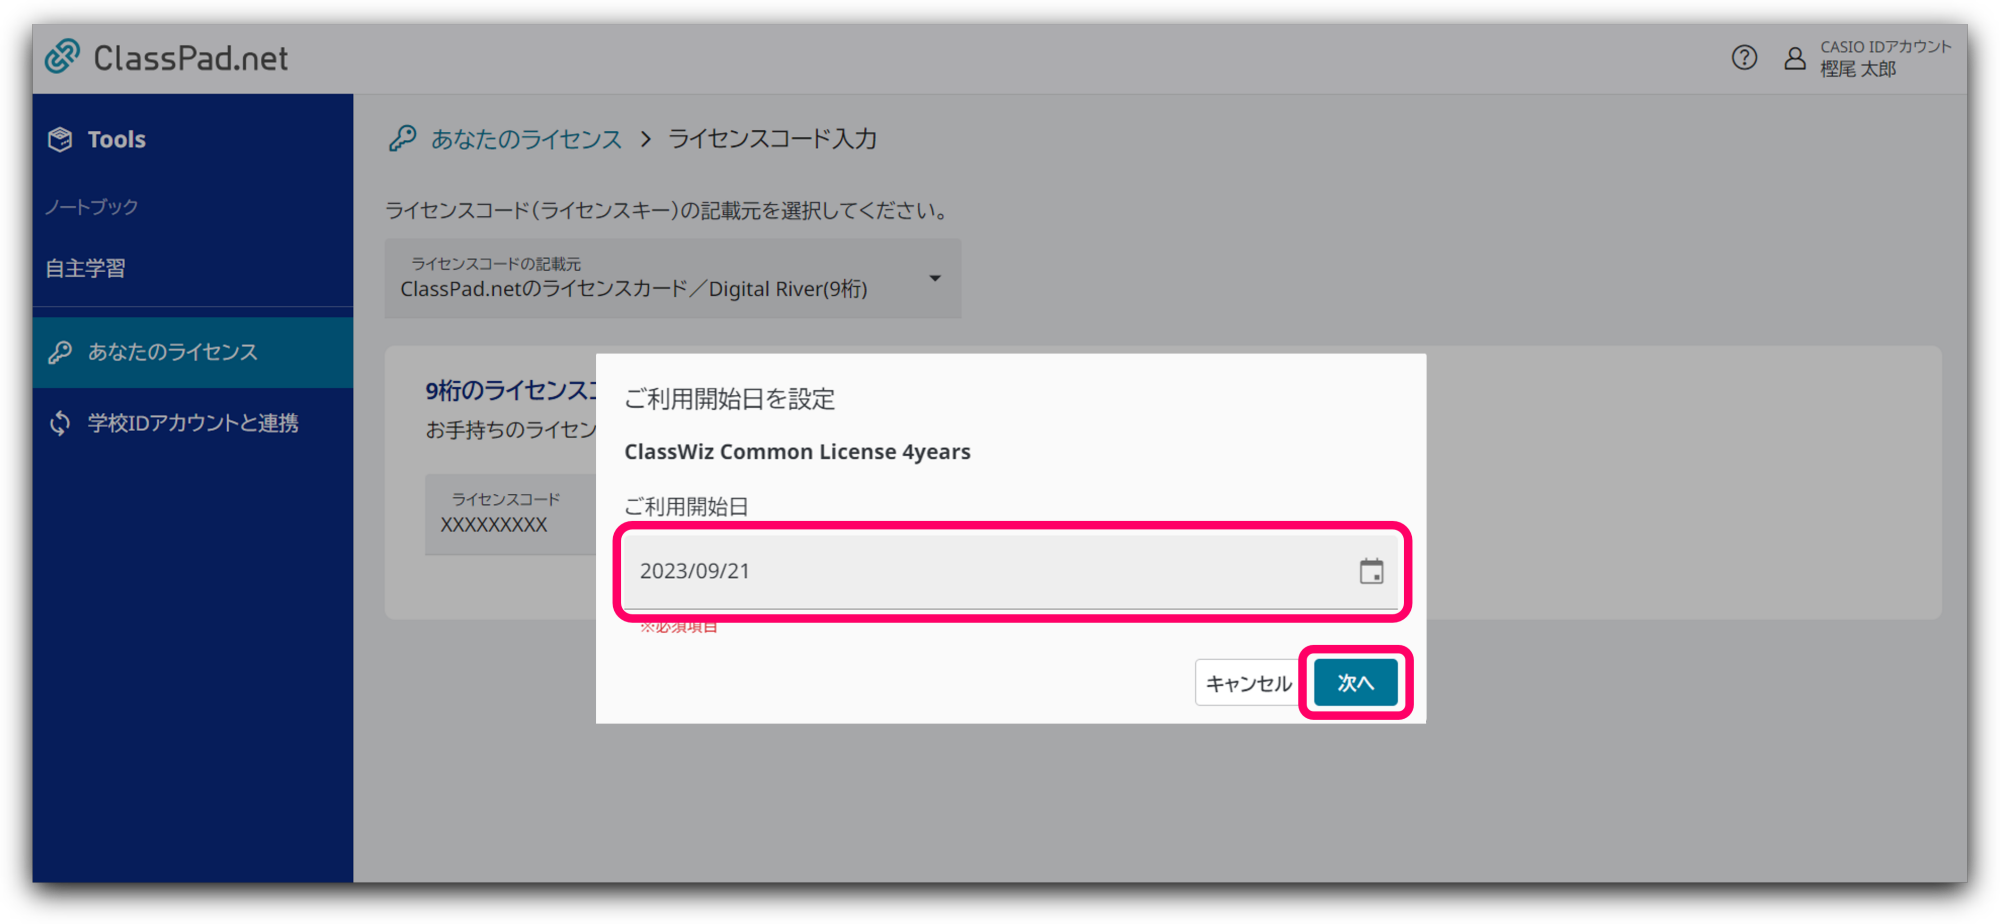Click the sync icon for 学校IDアカウントと連携
This screenshot has height=924, width=2000.
[60, 423]
